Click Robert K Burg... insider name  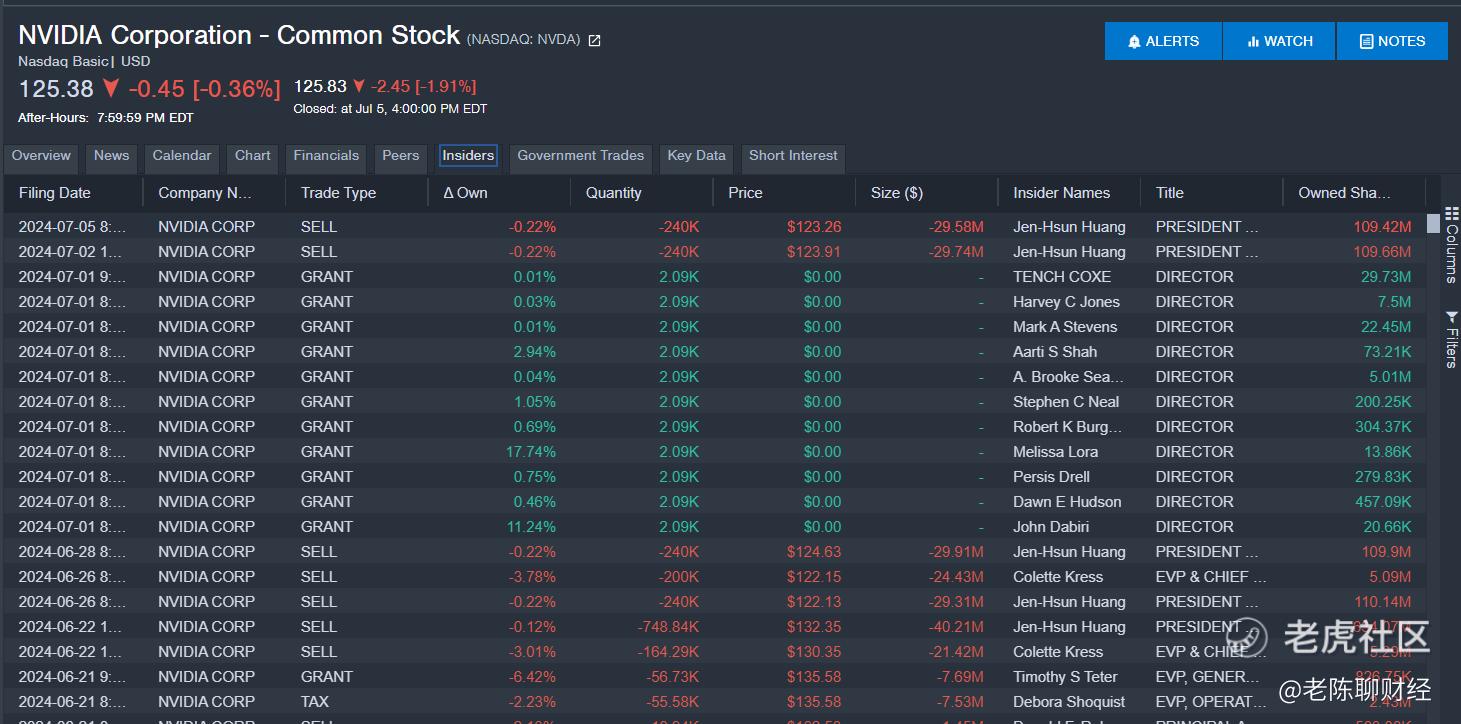[x=1068, y=427]
